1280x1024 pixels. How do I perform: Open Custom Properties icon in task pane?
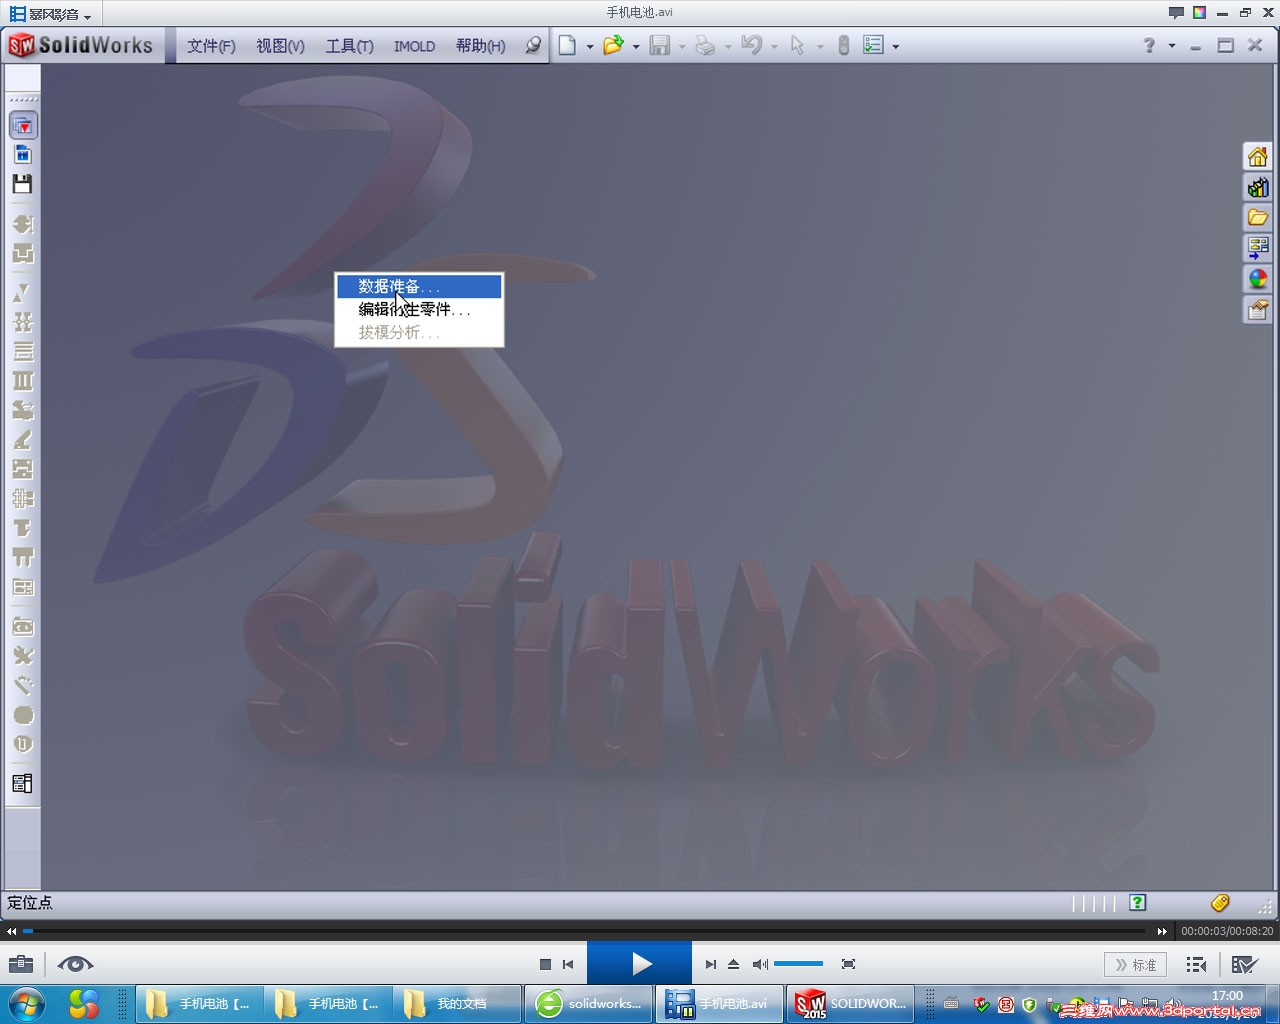tap(1258, 310)
